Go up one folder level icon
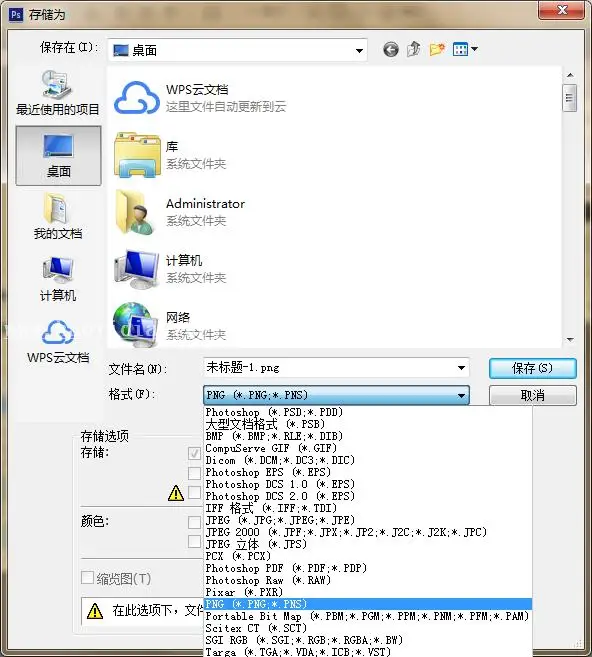The height and width of the screenshot is (657, 592). pyautogui.click(x=414, y=49)
